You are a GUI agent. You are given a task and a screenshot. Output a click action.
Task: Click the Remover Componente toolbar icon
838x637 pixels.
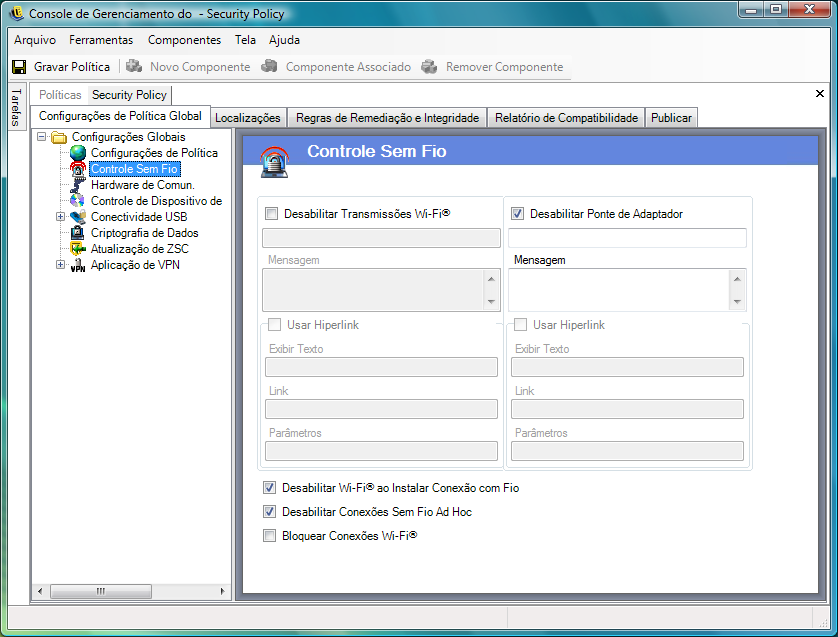[x=429, y=66]
